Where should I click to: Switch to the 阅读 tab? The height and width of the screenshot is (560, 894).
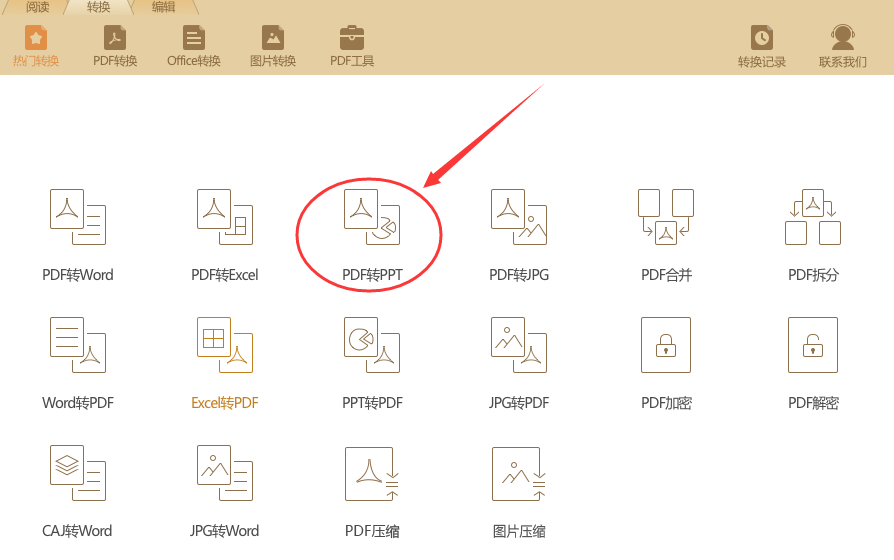click(x=38, y=7)
